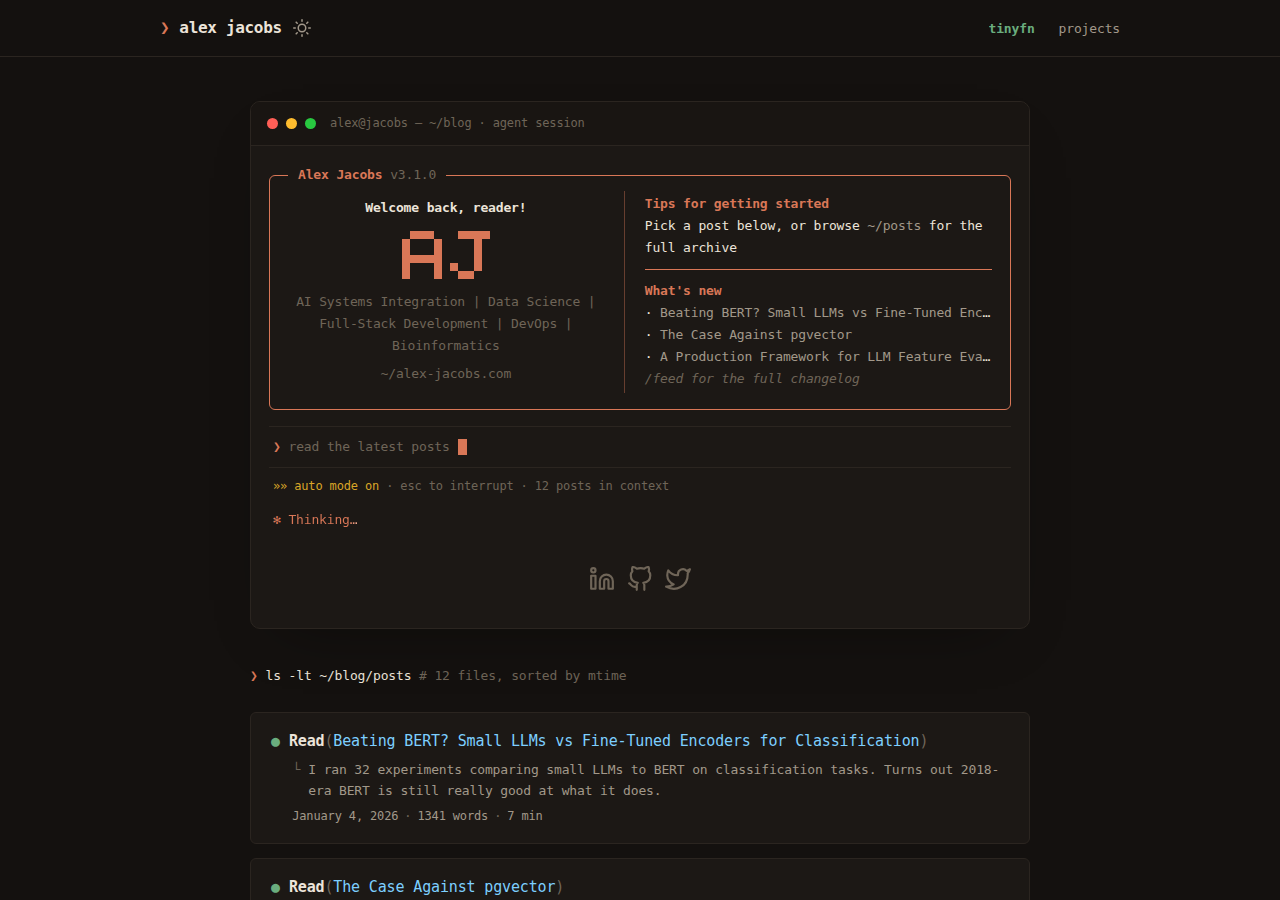The width and height of the screenshot is (1280, 900).
Task: Go to the tinyfn nav link
Action: 1011,28
